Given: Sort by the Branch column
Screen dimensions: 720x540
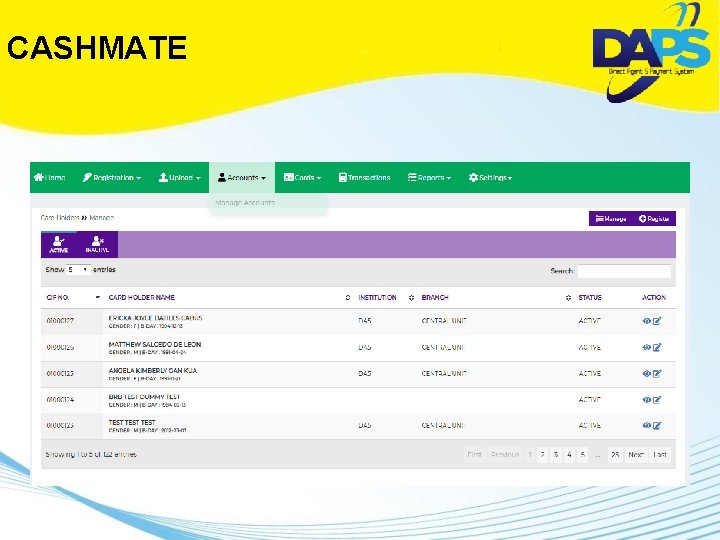Looking at the screenshot, I should click(x=496, y=298).
